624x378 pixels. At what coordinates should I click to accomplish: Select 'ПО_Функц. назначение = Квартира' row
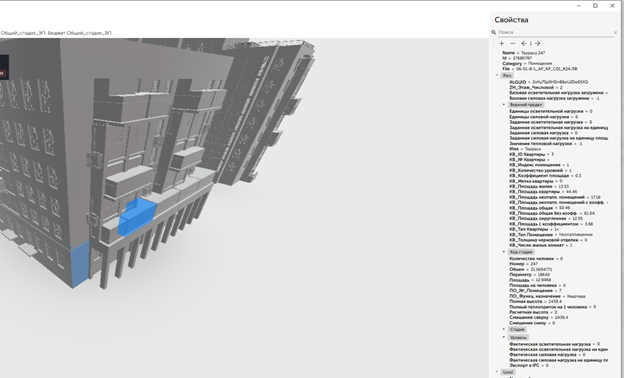[x=547, y=296]
